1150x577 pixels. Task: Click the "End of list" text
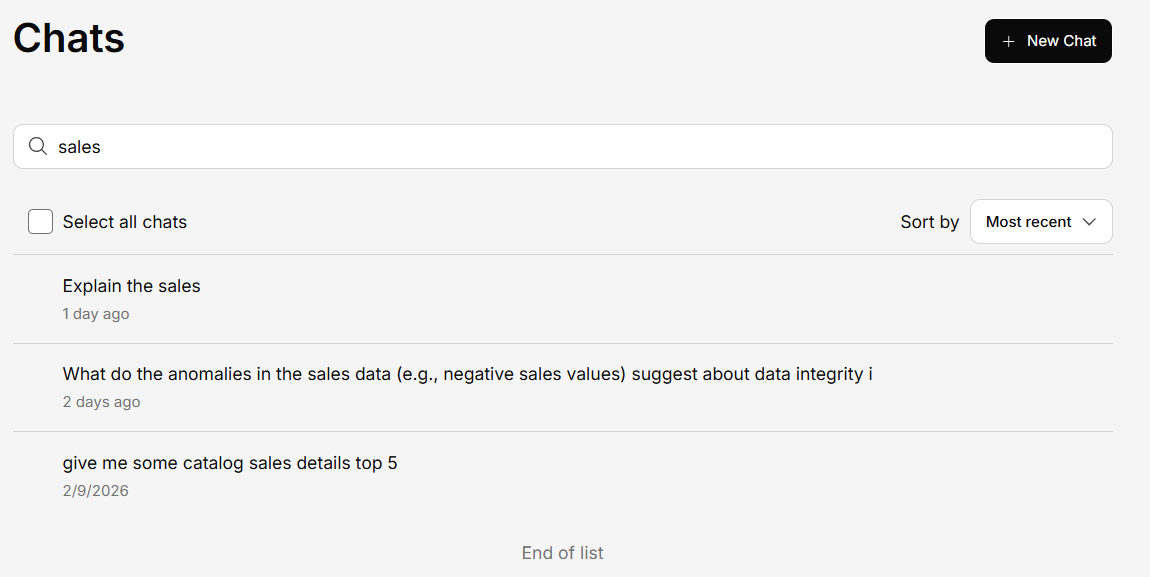(562, 553)
